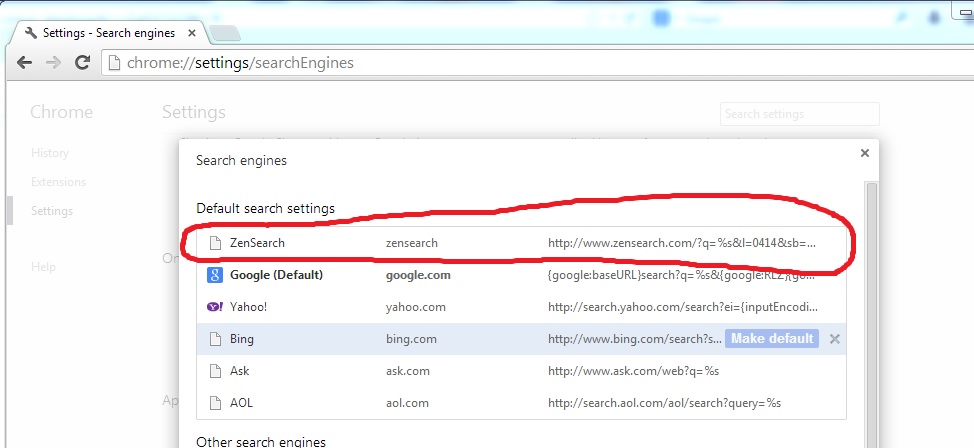This screenshot has height=448, width=974.
Task: Click the Yahoo! favicon icon
Action: pos(215,307)
